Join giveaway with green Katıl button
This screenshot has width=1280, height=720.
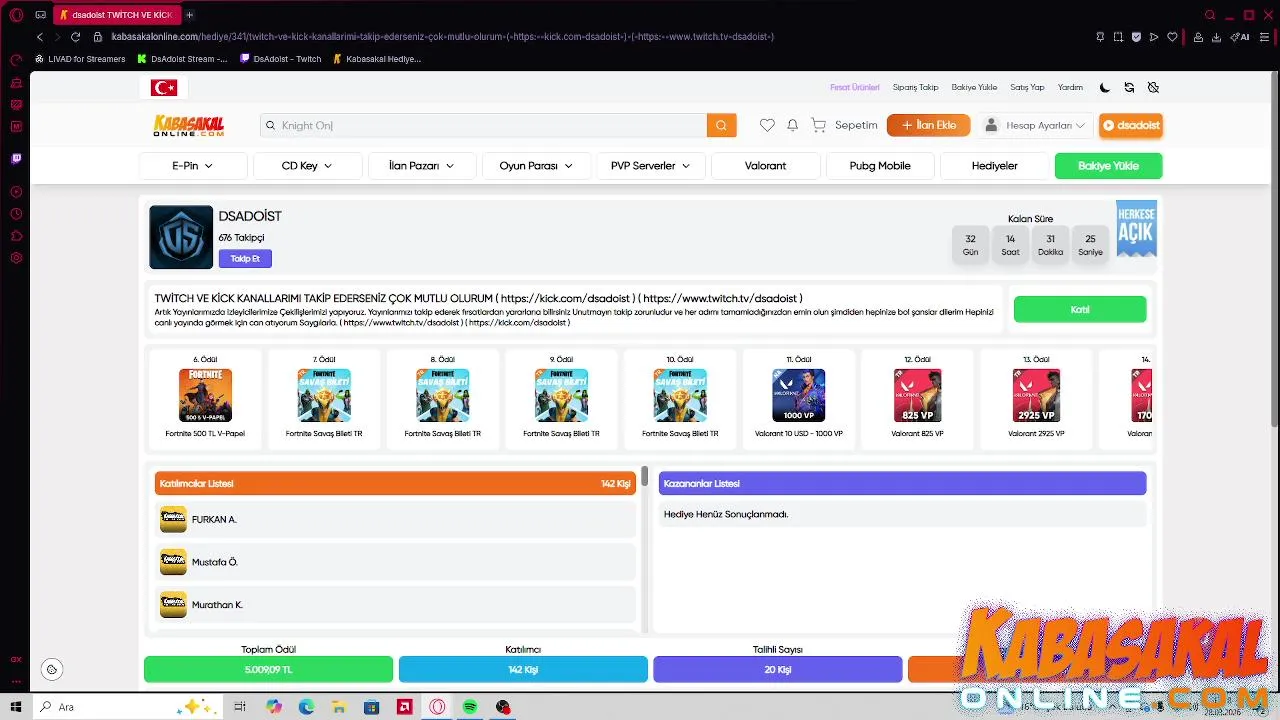pos(1080,309)
